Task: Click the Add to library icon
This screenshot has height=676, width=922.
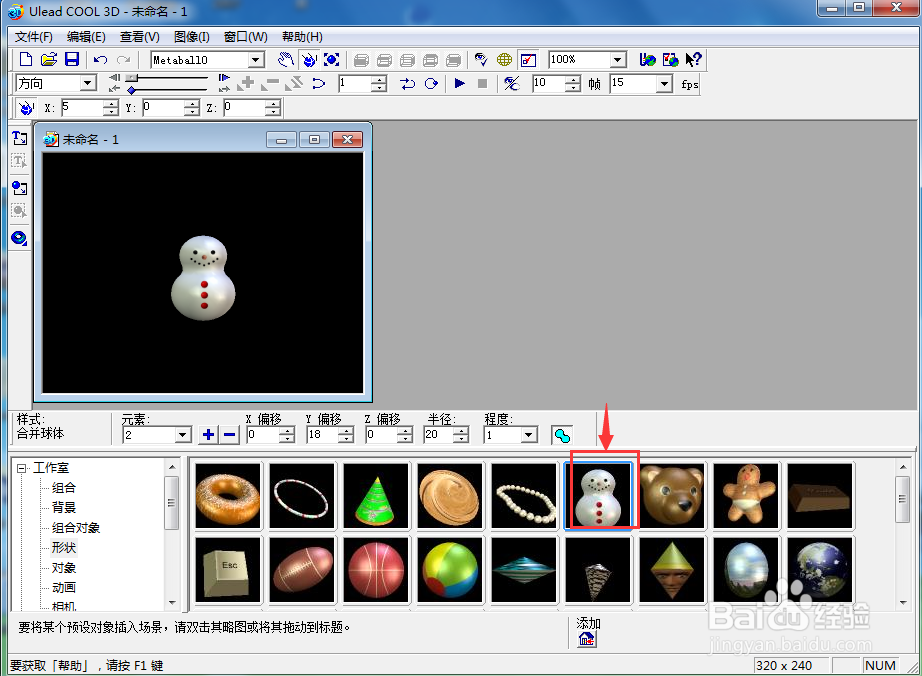Action: pyautogui.click(x=586, y=639)
